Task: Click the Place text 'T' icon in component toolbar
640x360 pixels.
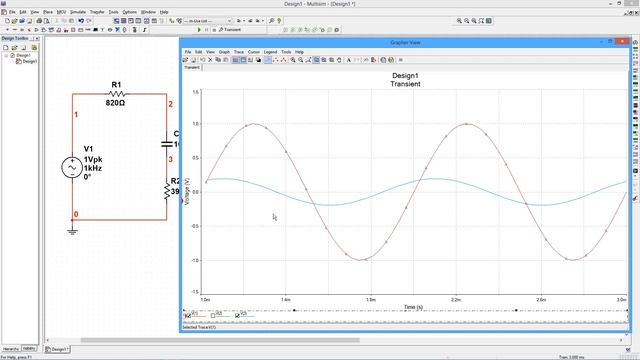Action: [102, 30]
